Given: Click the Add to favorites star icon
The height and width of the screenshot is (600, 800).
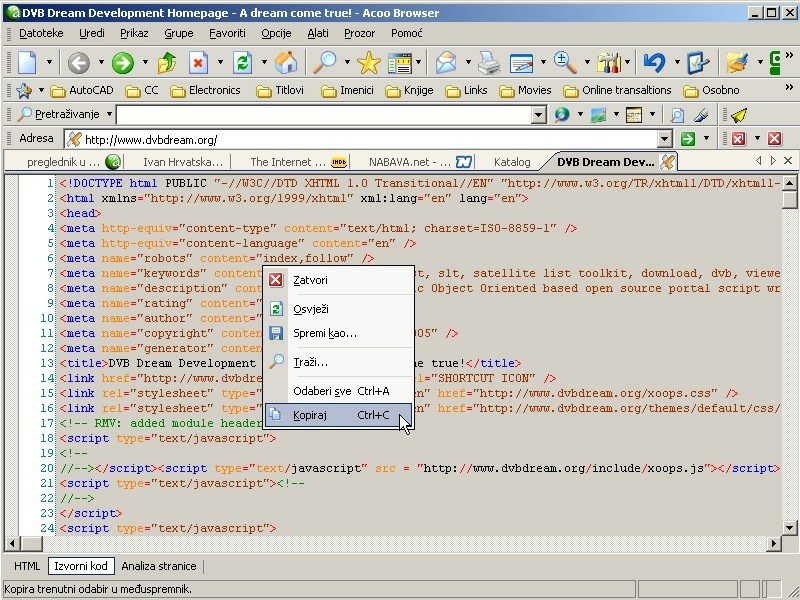Looking at the screenshot, I should [x=24, y=90].
